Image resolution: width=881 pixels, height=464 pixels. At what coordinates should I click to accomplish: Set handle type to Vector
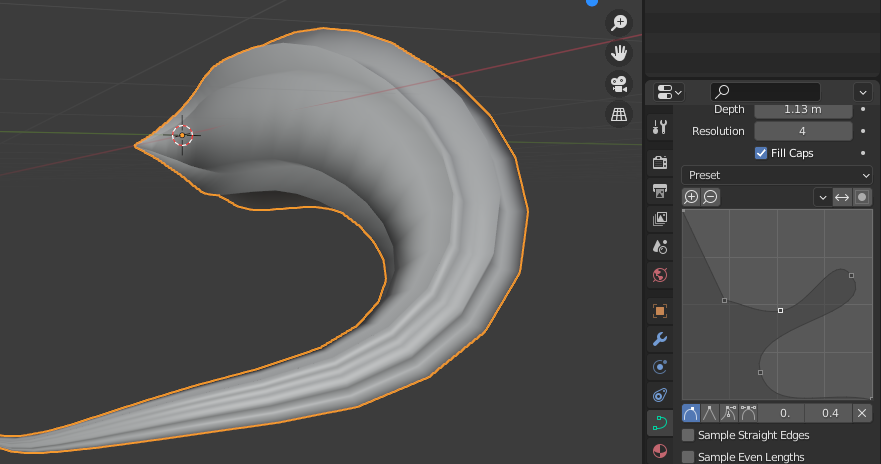710,413
